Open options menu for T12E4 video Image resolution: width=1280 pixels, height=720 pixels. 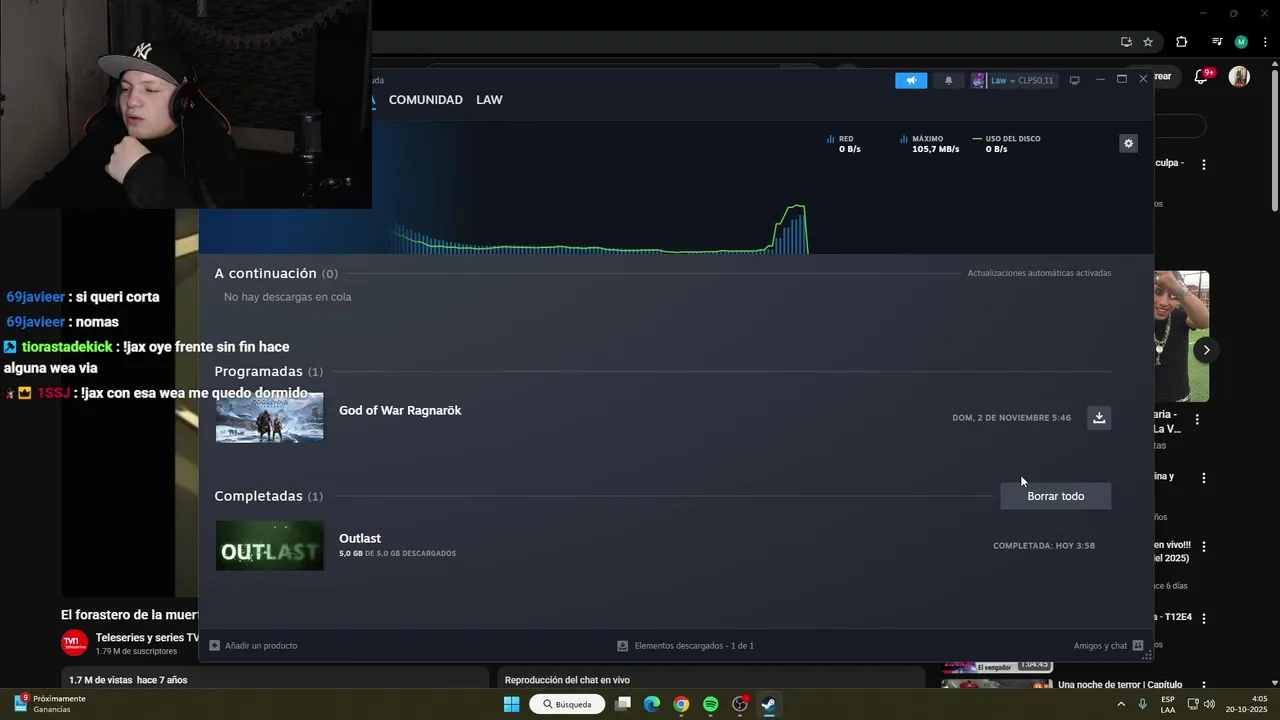1204,619
